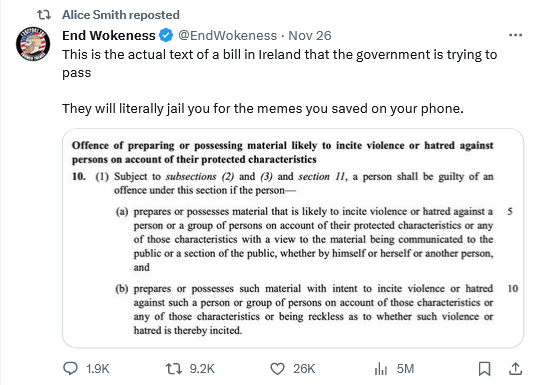The image size is (535, 385).
Task: Click the small repost icon beside Alice Smith
Action: coord(44,15)
